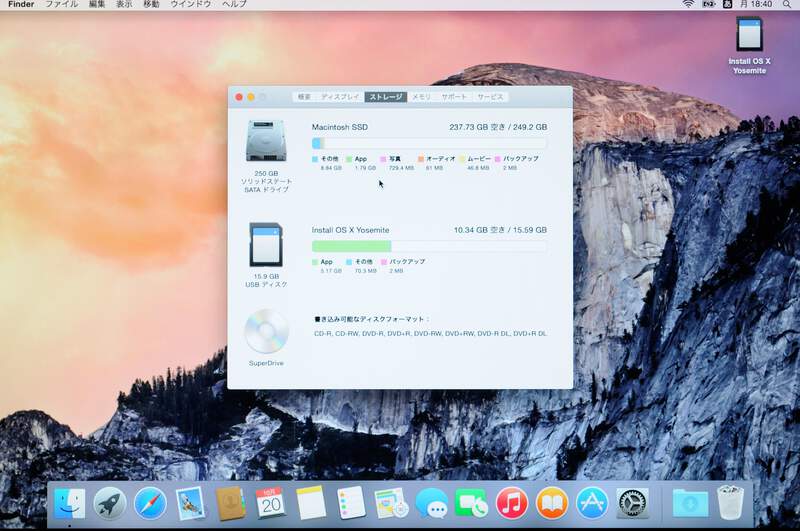The width and height of the screenshot is (800, 531).
Task: Switch to the メモリ tab
Action: click(x=421, y=97)
